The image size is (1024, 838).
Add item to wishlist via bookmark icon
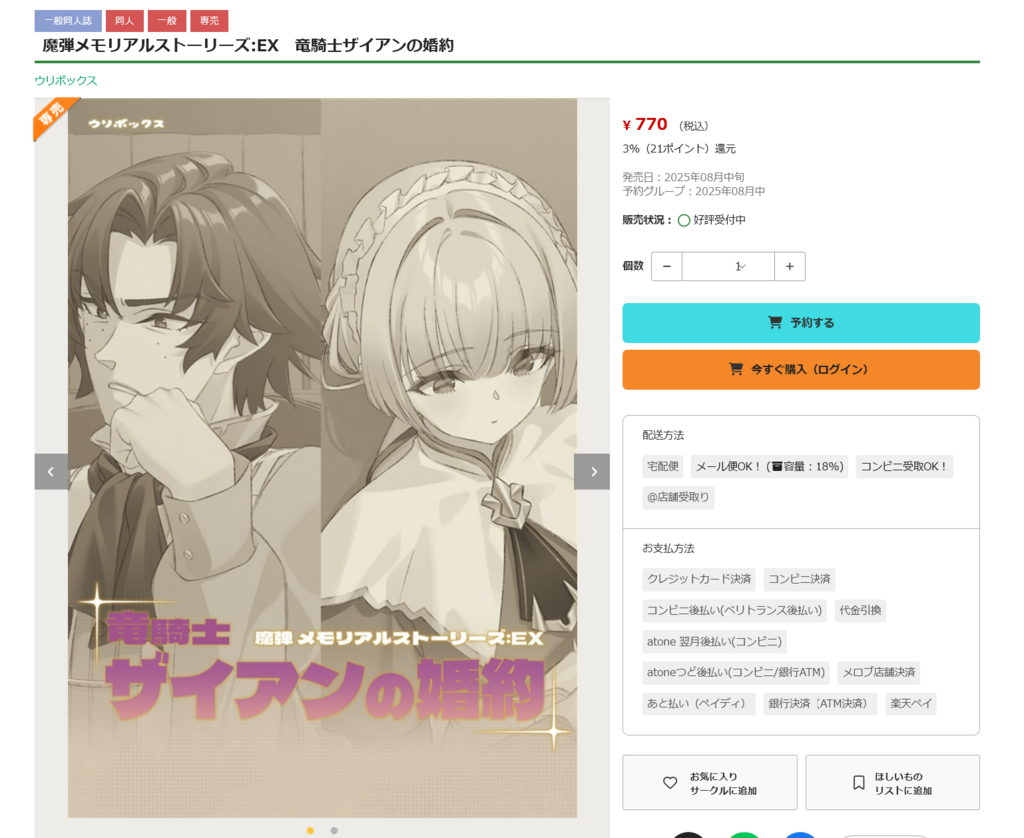(892, 782)
